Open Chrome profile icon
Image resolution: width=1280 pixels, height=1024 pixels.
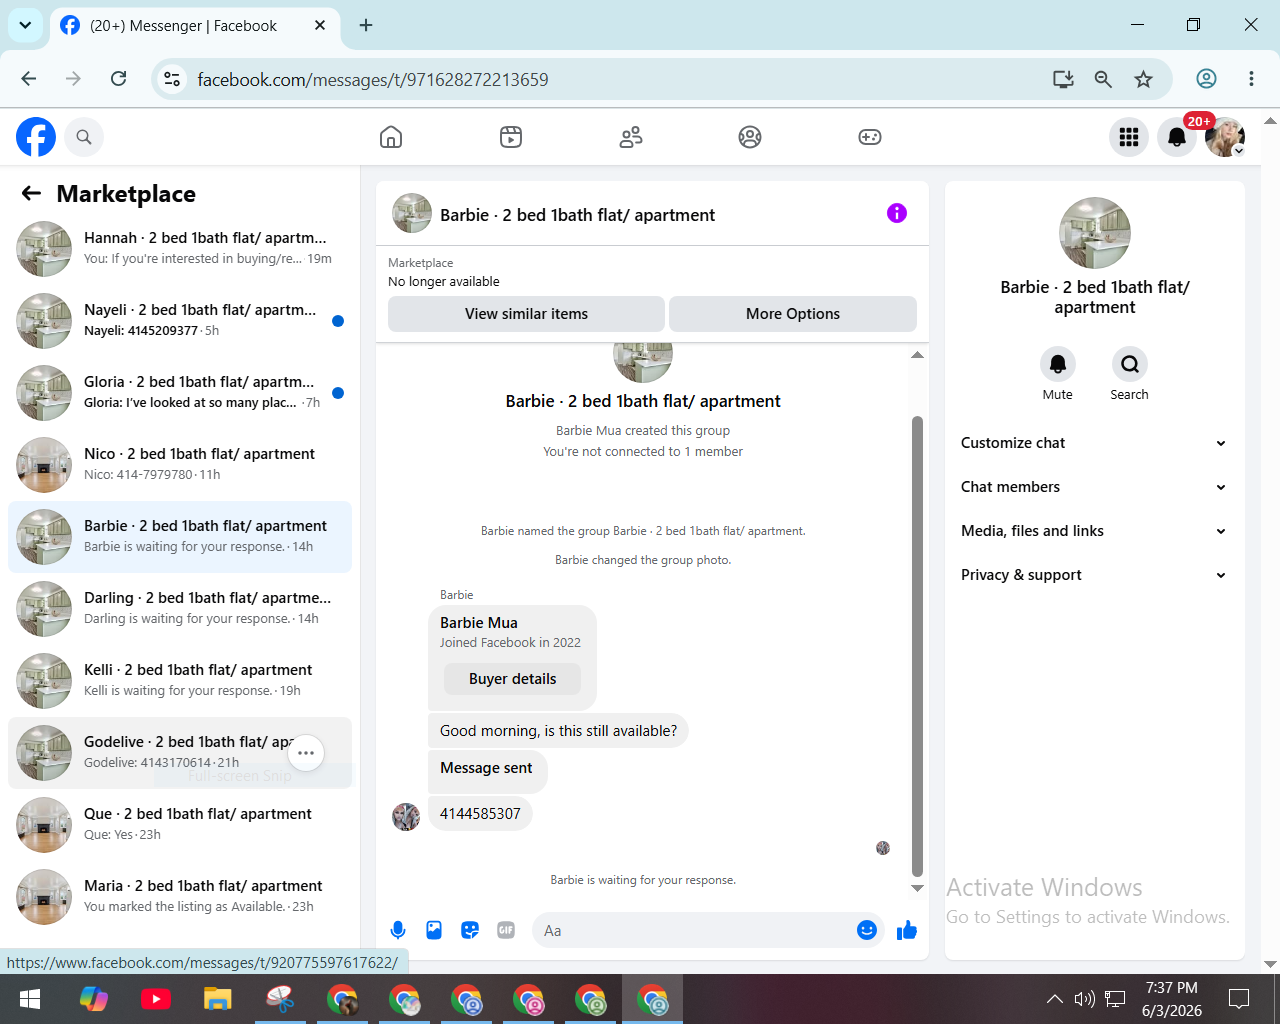click(x=1207, y=79)
